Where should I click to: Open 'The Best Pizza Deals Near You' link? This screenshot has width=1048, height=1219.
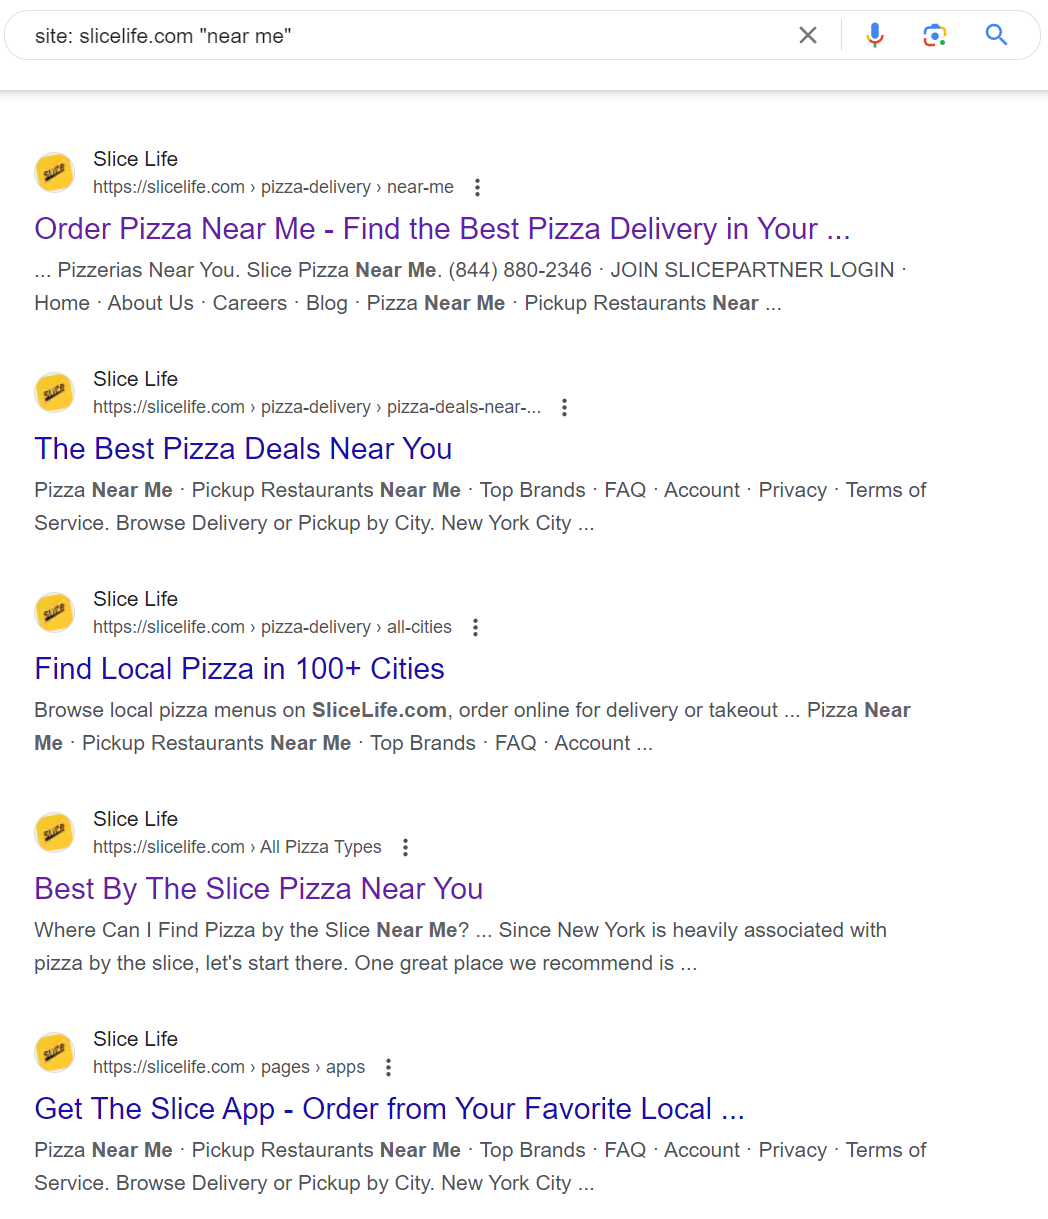pyautogui.click(x=243, y=449)
